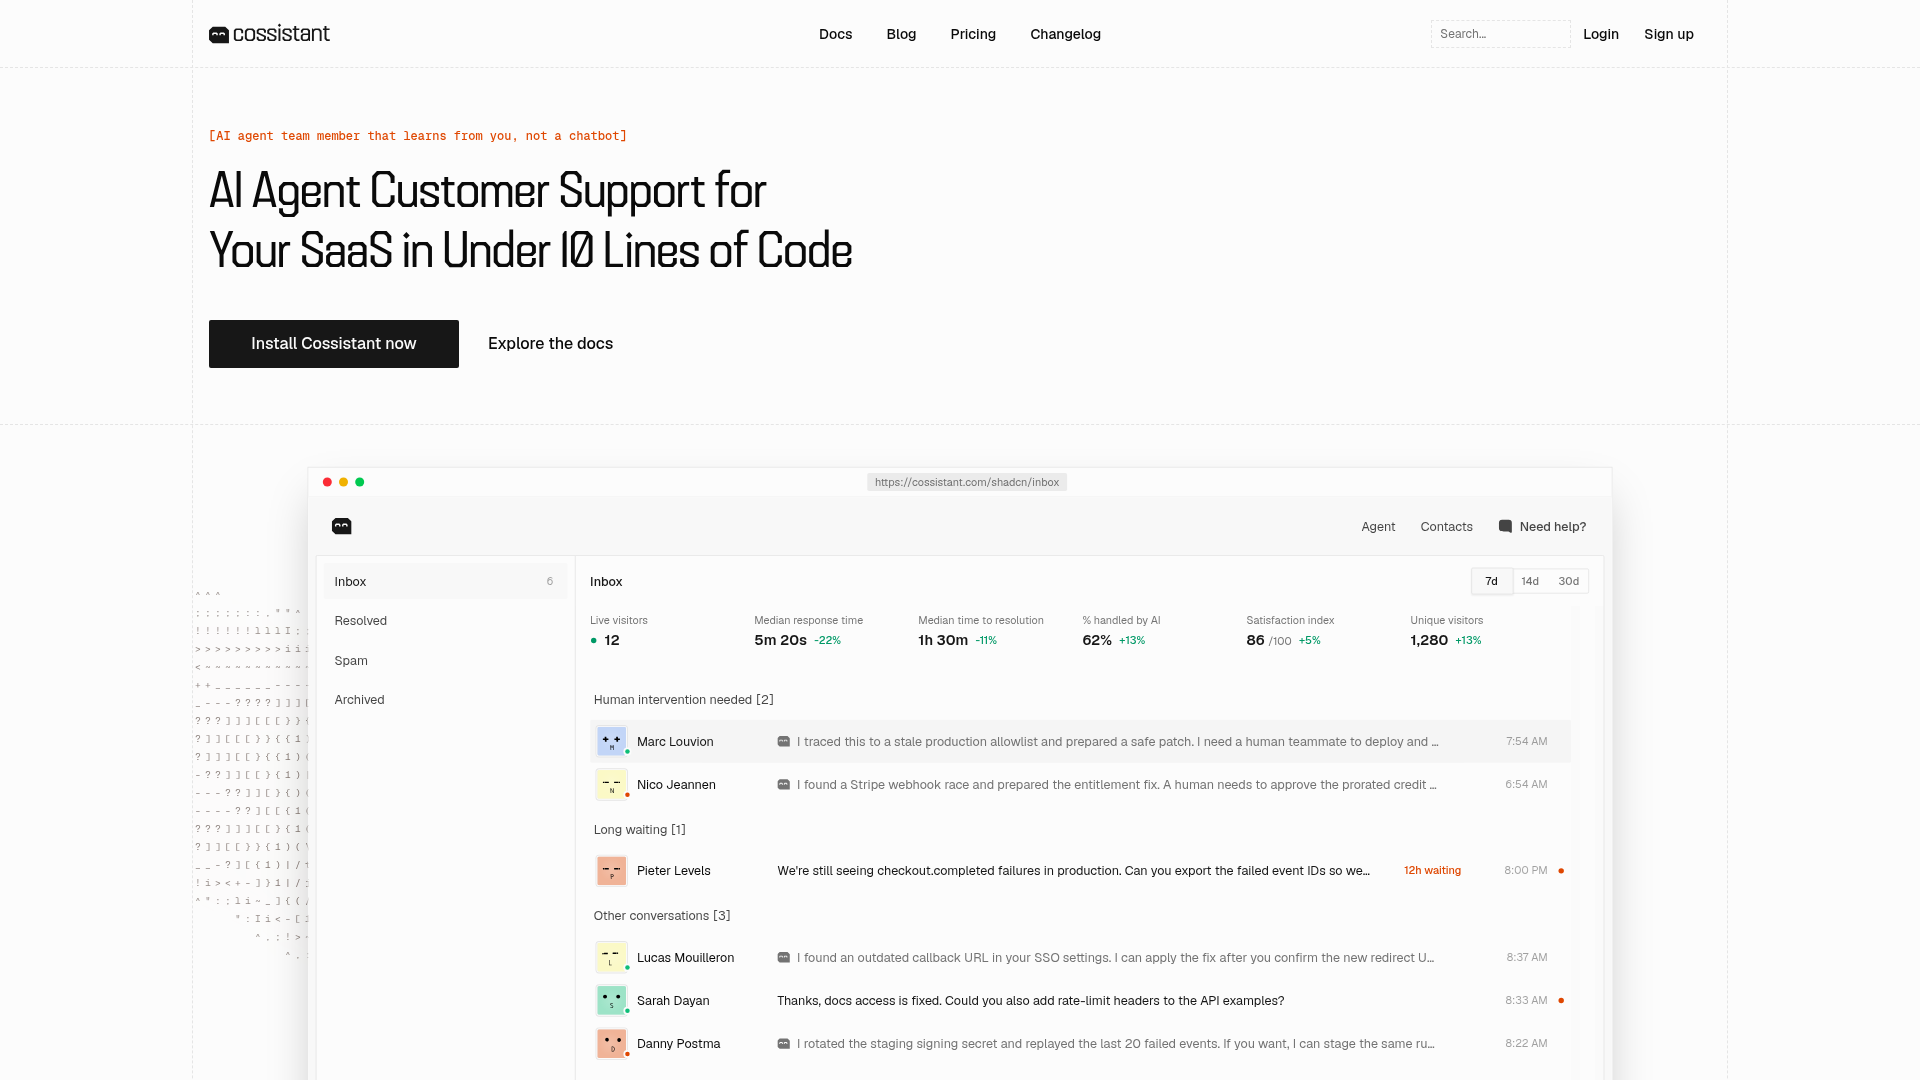Click the red window dot in mockup
The width and height of the screenshot is (1920, 1080).
[x=327, y=482]
